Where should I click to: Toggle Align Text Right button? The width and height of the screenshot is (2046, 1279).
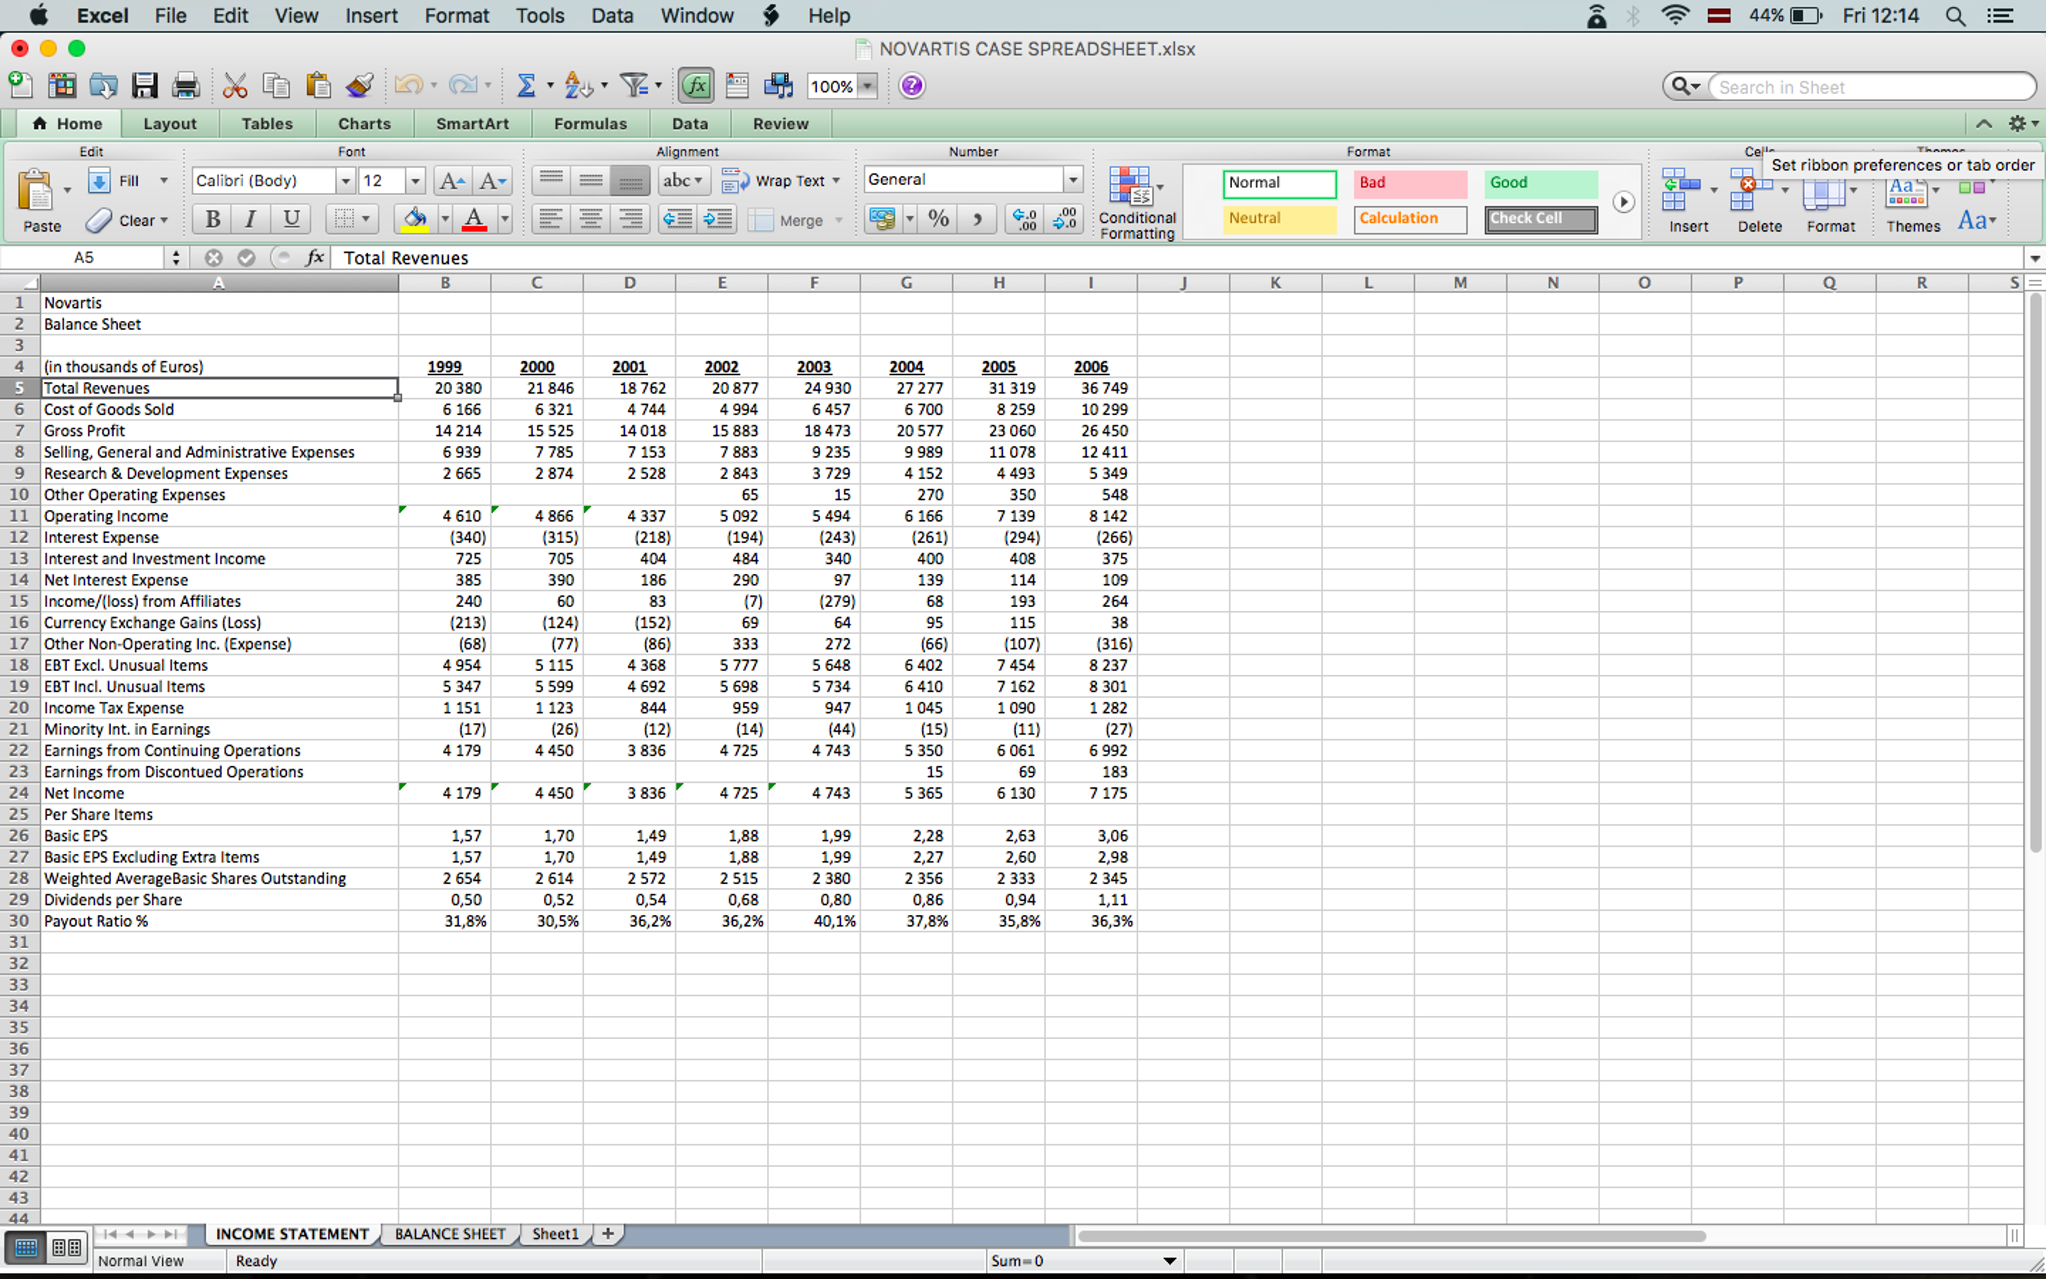(630, 219)
